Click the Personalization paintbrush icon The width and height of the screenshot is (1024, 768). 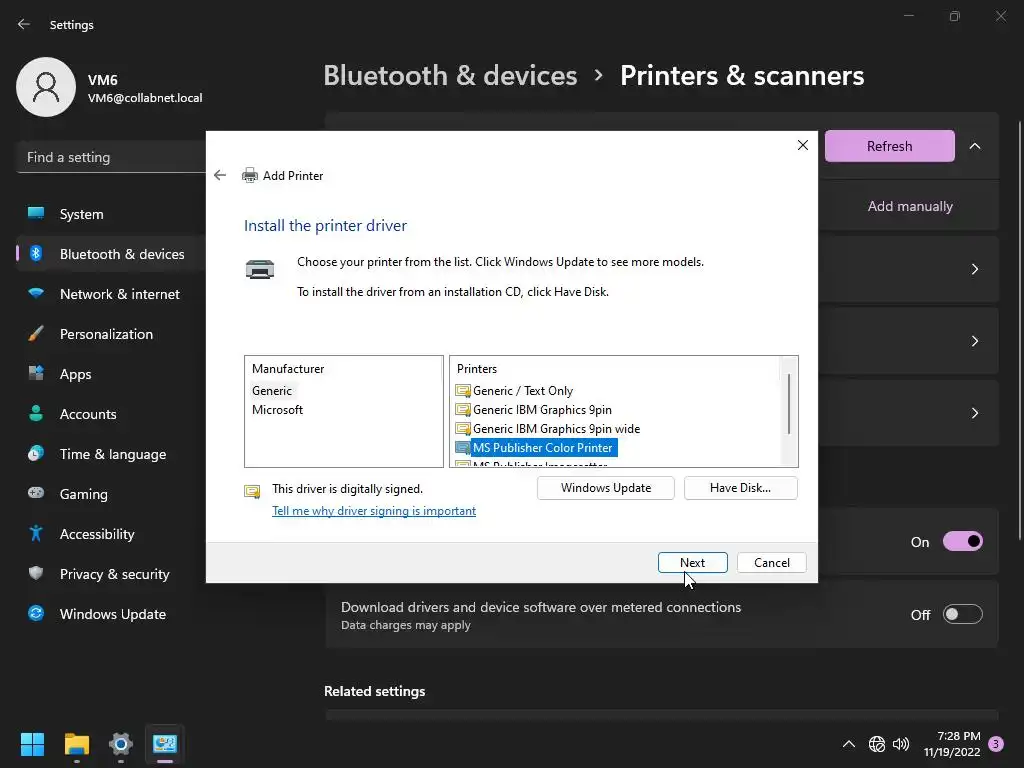tap(36, 334)
